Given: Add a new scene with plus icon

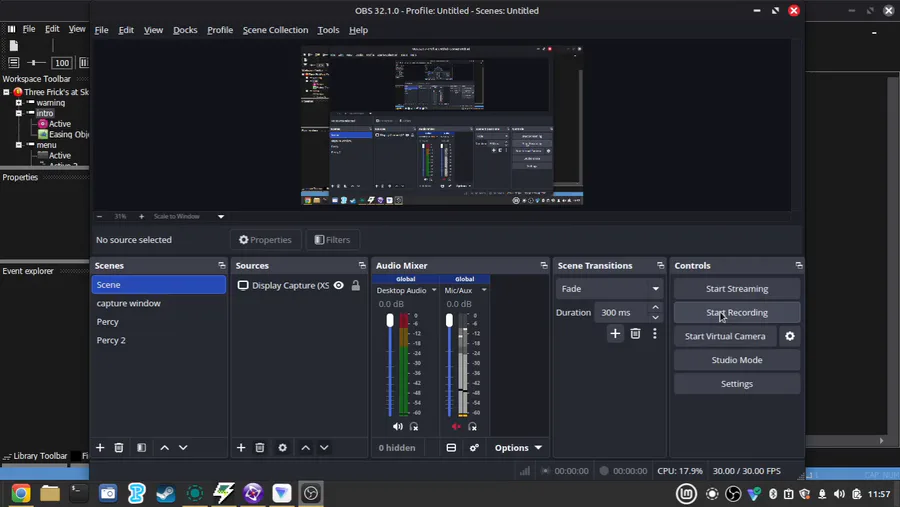Looking at the screenshot, I should 100,447.
